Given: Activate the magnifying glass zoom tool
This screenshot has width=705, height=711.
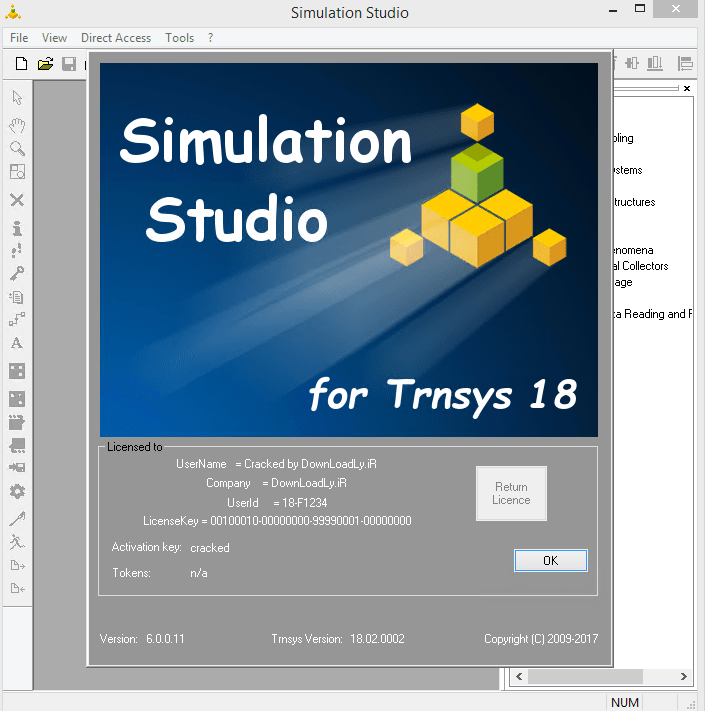Looking at the screenshot, I should [x=17, y=148].
